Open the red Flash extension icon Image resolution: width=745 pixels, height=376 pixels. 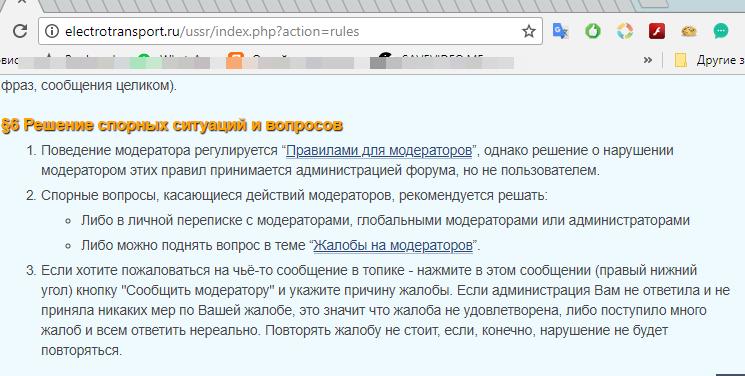pos(657,31)
